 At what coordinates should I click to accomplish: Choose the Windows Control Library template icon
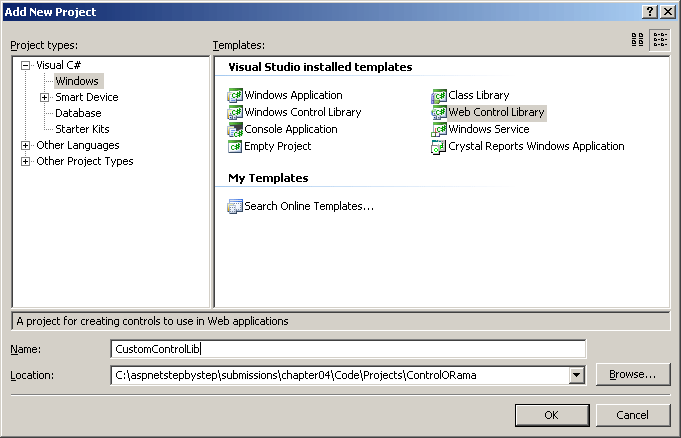235,113
